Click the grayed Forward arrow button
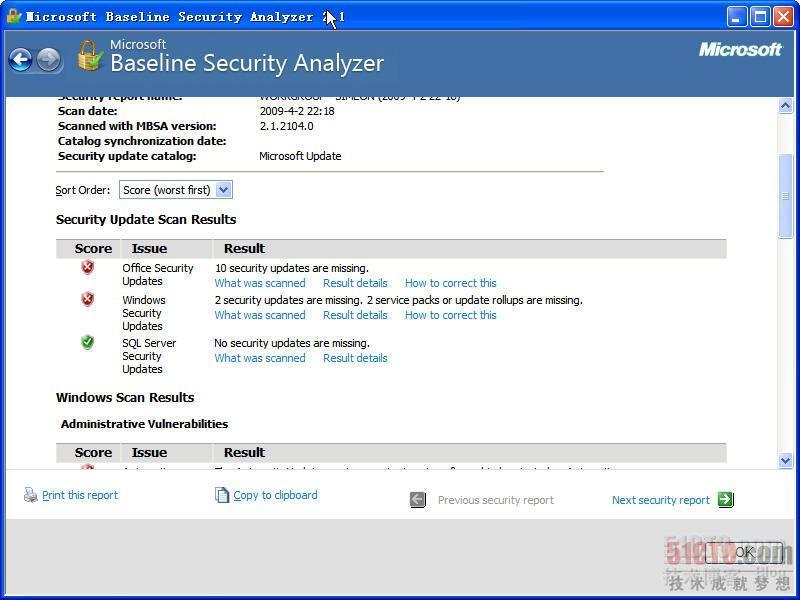The image size is (800, 600). [x=49, y=60]
